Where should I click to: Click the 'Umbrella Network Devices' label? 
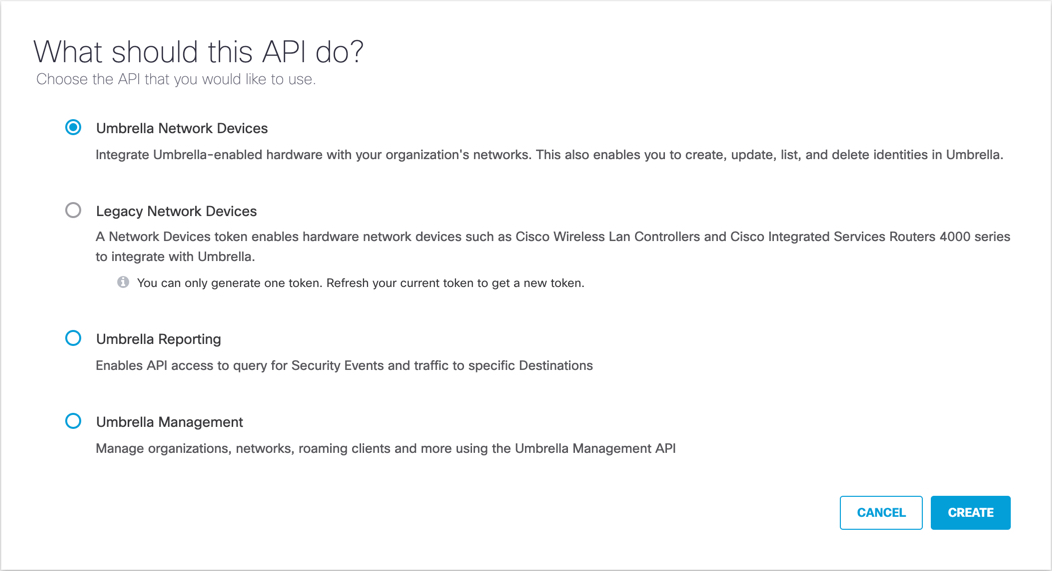click(182, 128)
